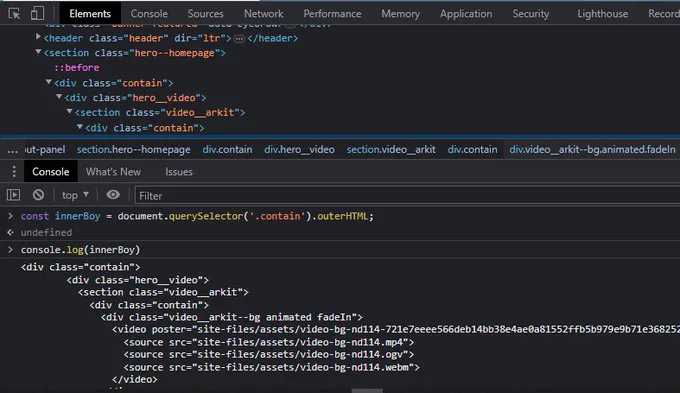This screenshot has height=393, width=680.
Task: Show the console sidebar panel icon
Action: pyautogui.click(x=13, y=195)
